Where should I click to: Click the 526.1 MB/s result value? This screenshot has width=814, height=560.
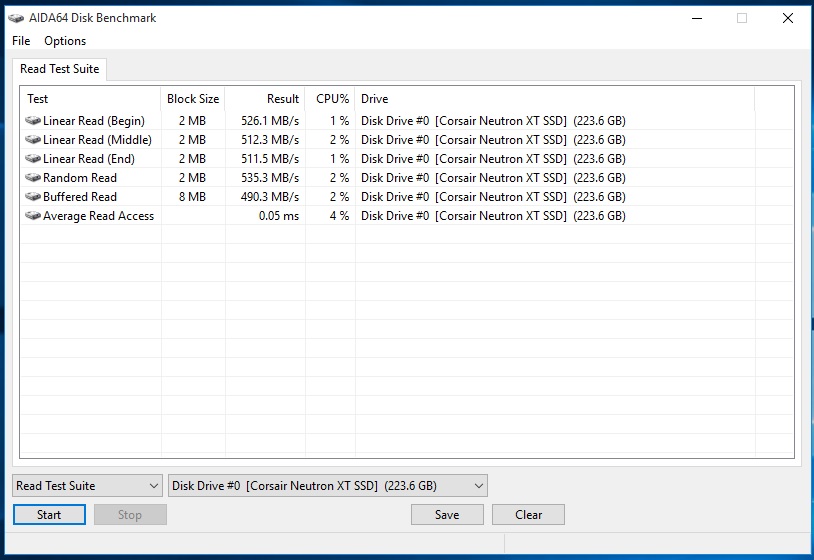coord(270,121)
